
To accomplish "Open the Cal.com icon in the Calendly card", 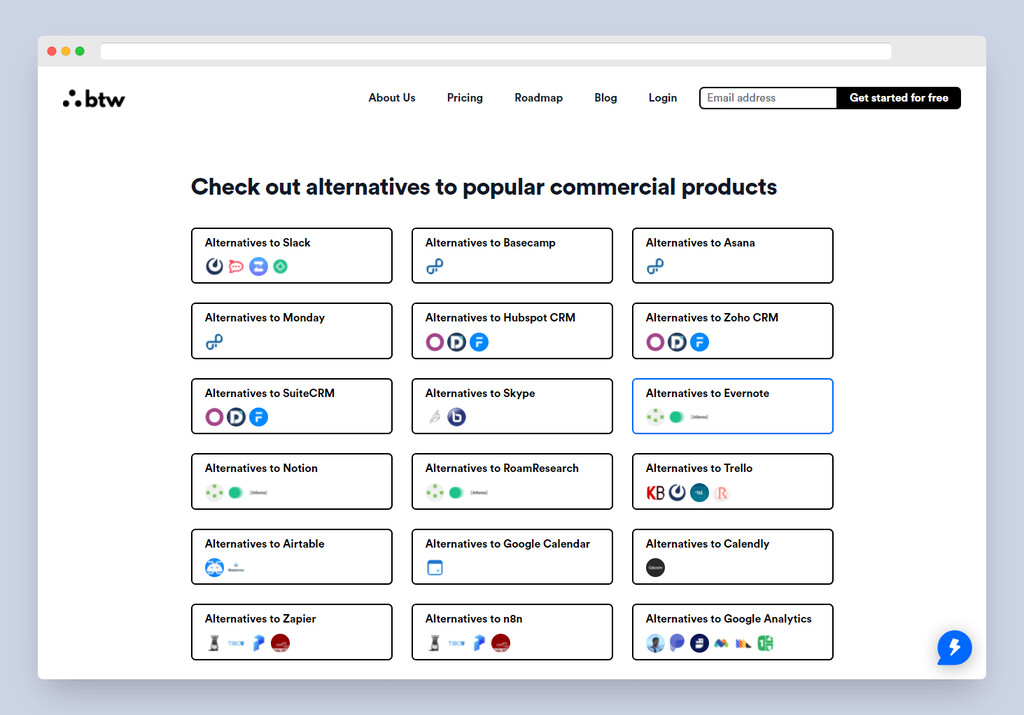I will tap(654, 568).
